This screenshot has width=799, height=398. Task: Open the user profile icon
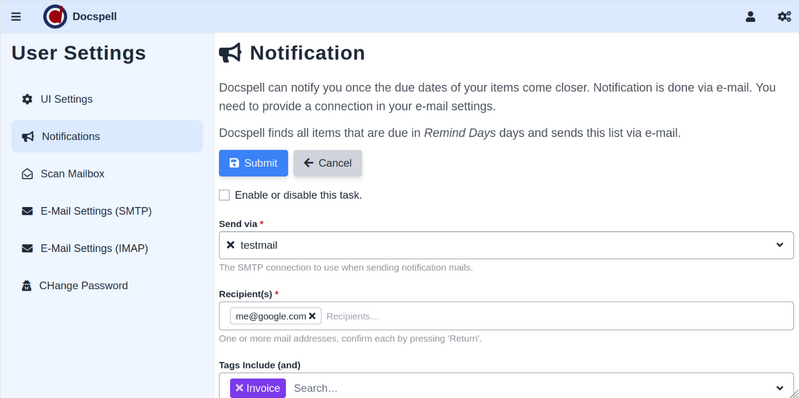750,17
